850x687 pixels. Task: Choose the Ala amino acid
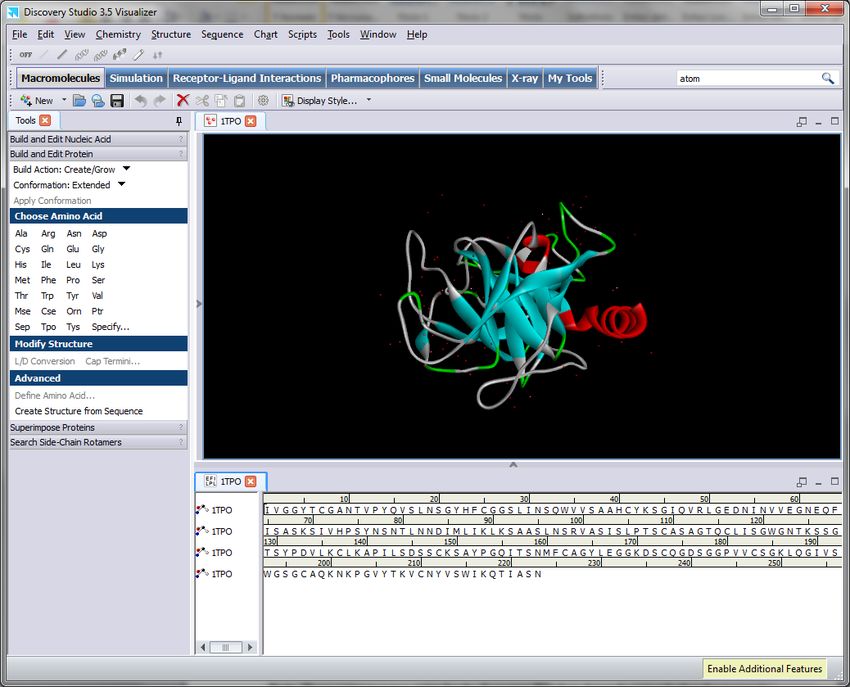pos(21,233)
